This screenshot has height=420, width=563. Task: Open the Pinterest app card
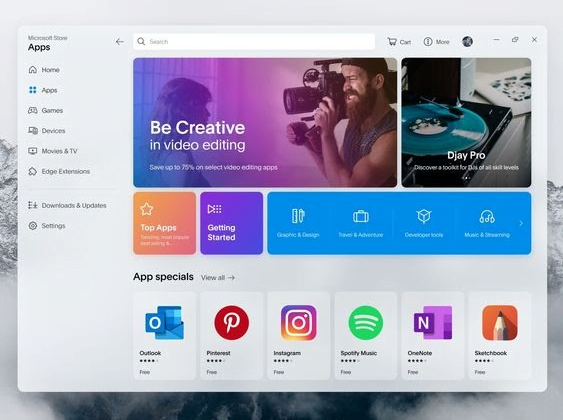[232, 336]
